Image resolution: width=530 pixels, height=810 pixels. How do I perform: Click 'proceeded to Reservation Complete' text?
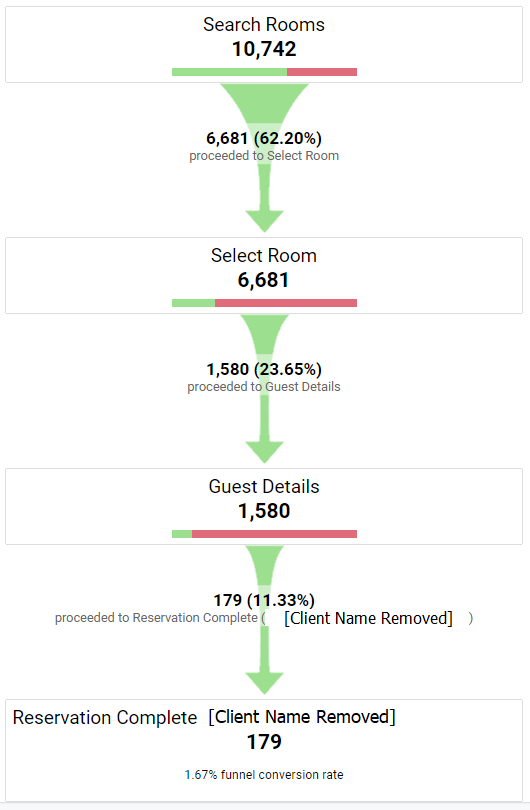(156, 618)
